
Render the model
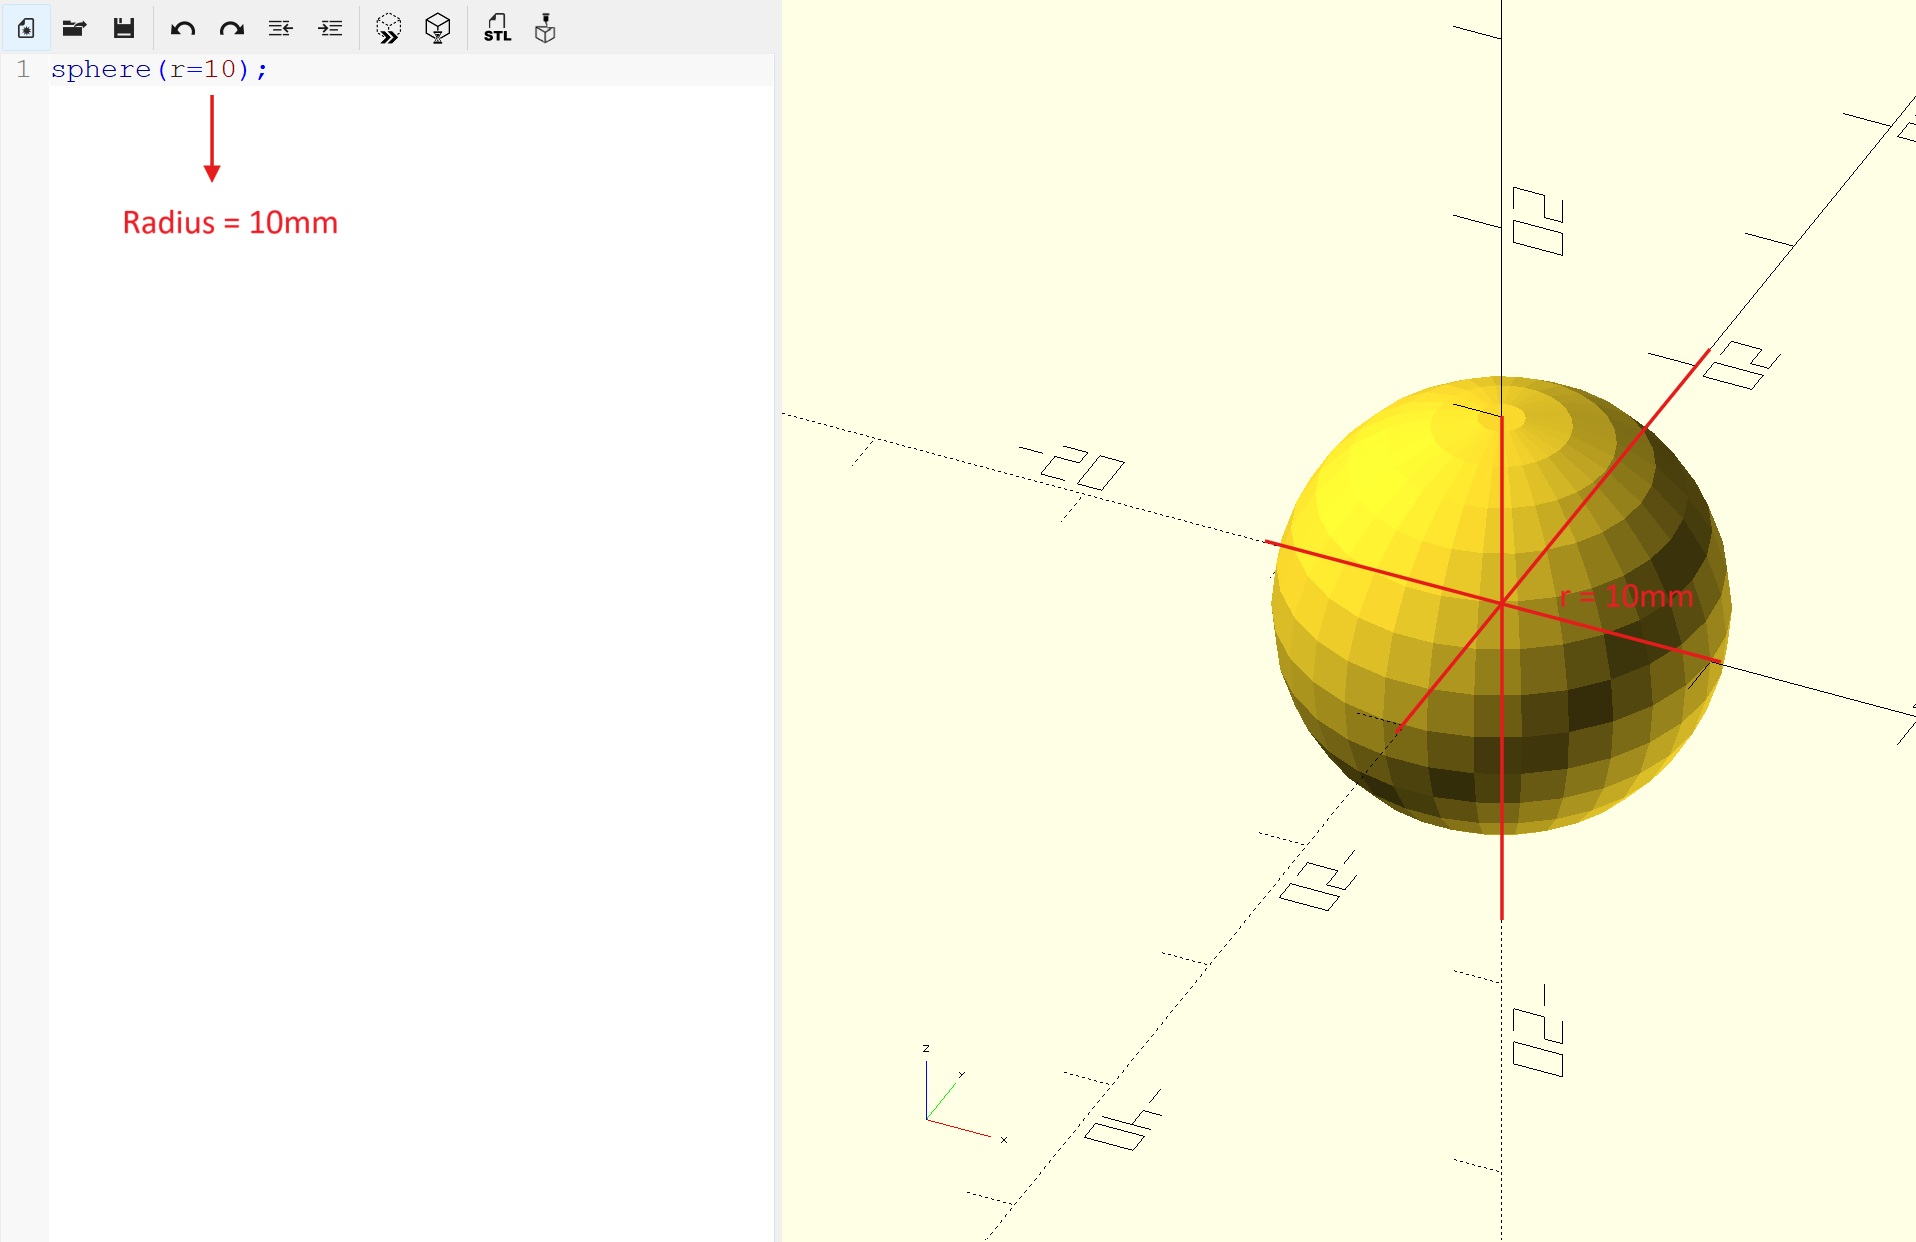coord(437,28)
